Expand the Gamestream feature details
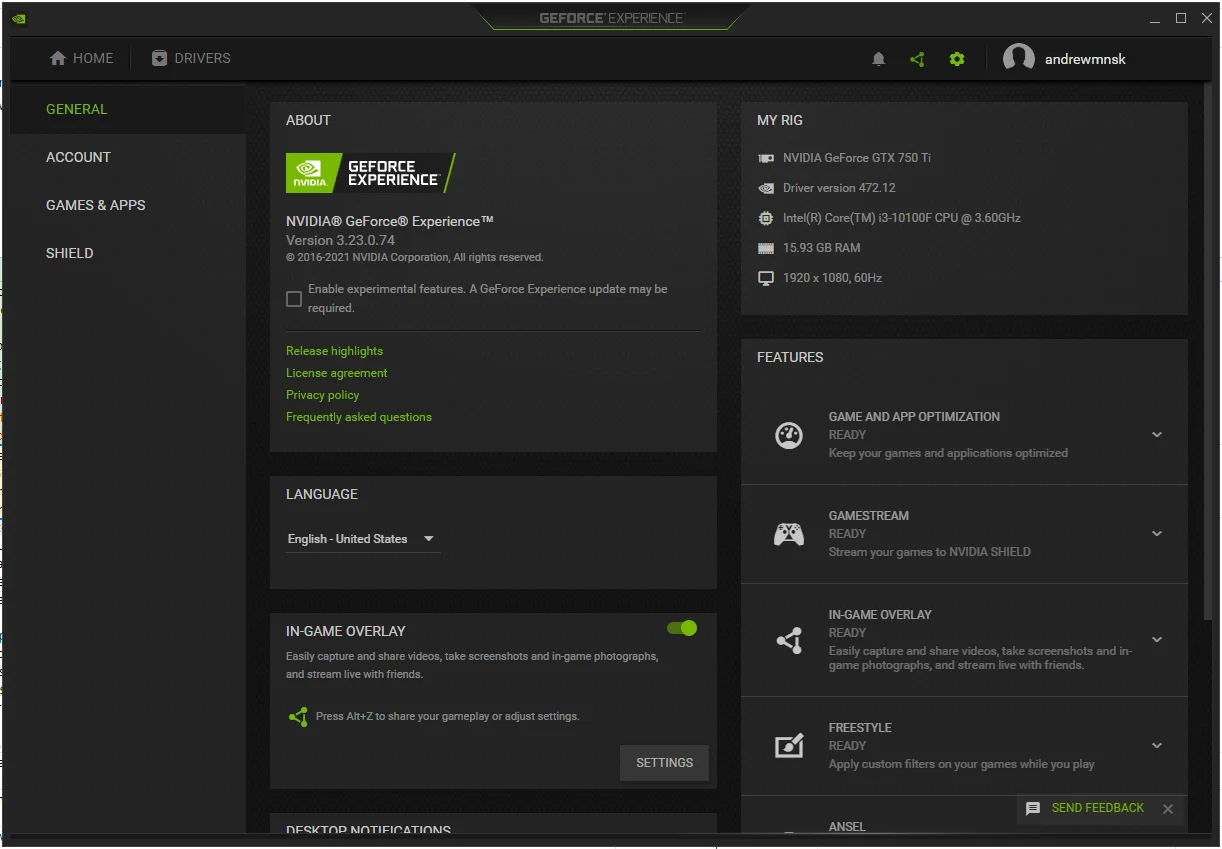1222x849 pixels. [x=1157, y=534]
